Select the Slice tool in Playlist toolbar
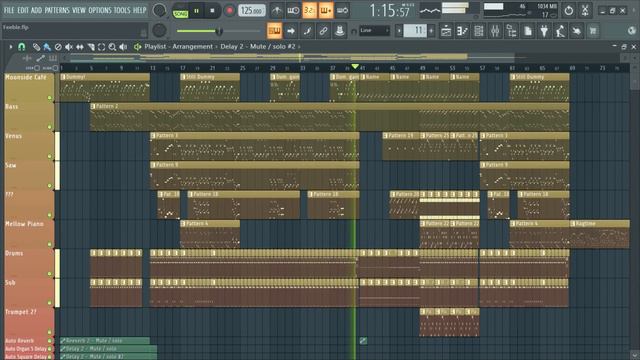 pyautogui.click(x=91, y=47)
